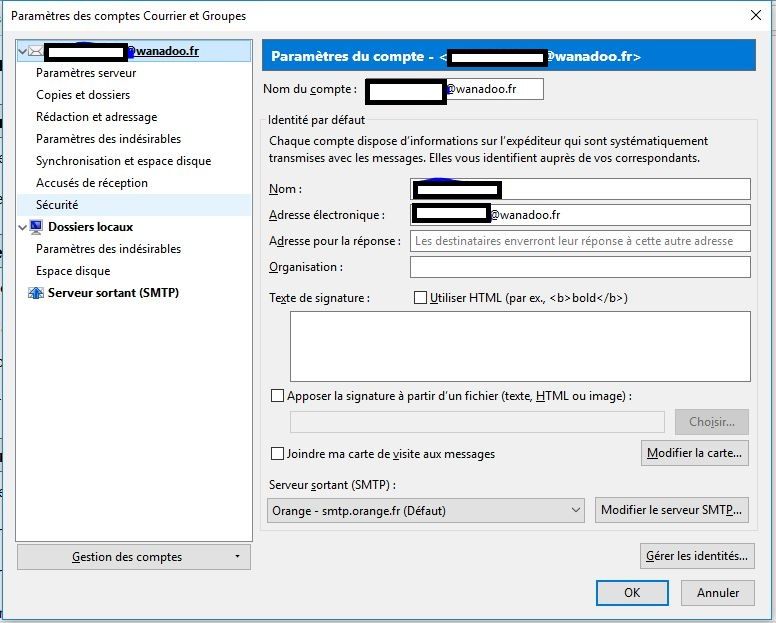
Task: Close the account settings dialog window
Action: [x=756, y=15]
